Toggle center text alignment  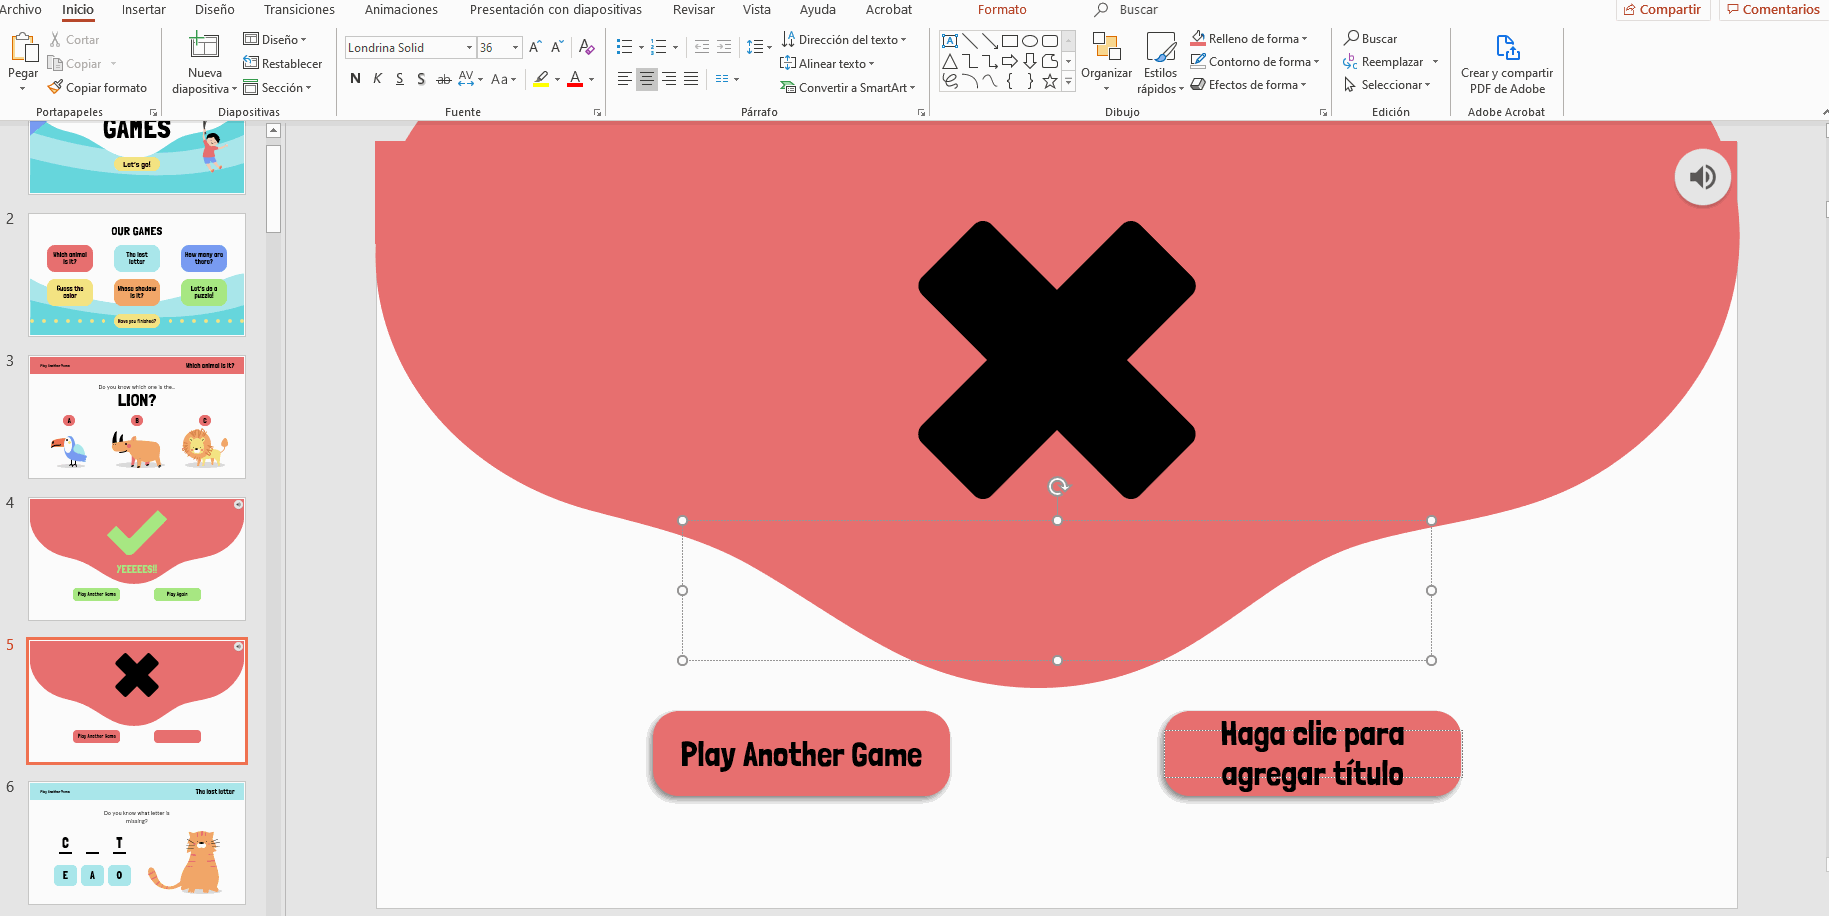(646, 79)
